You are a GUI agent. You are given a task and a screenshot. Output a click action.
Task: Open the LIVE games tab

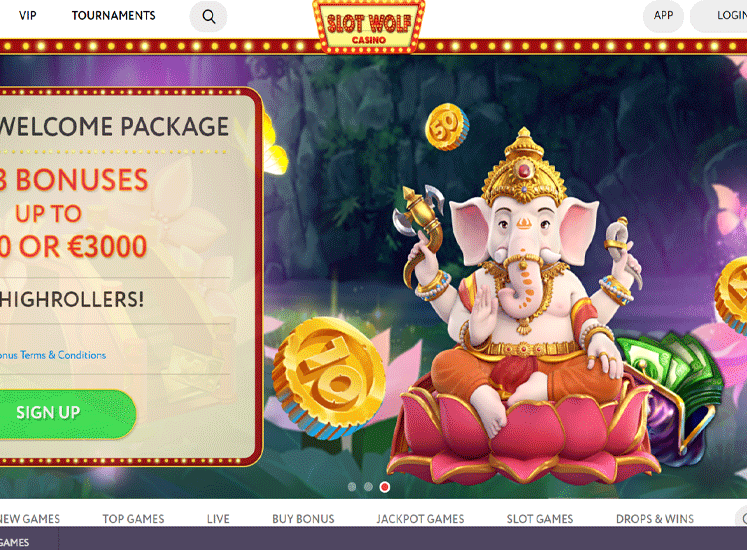click(x=218, y=519)
